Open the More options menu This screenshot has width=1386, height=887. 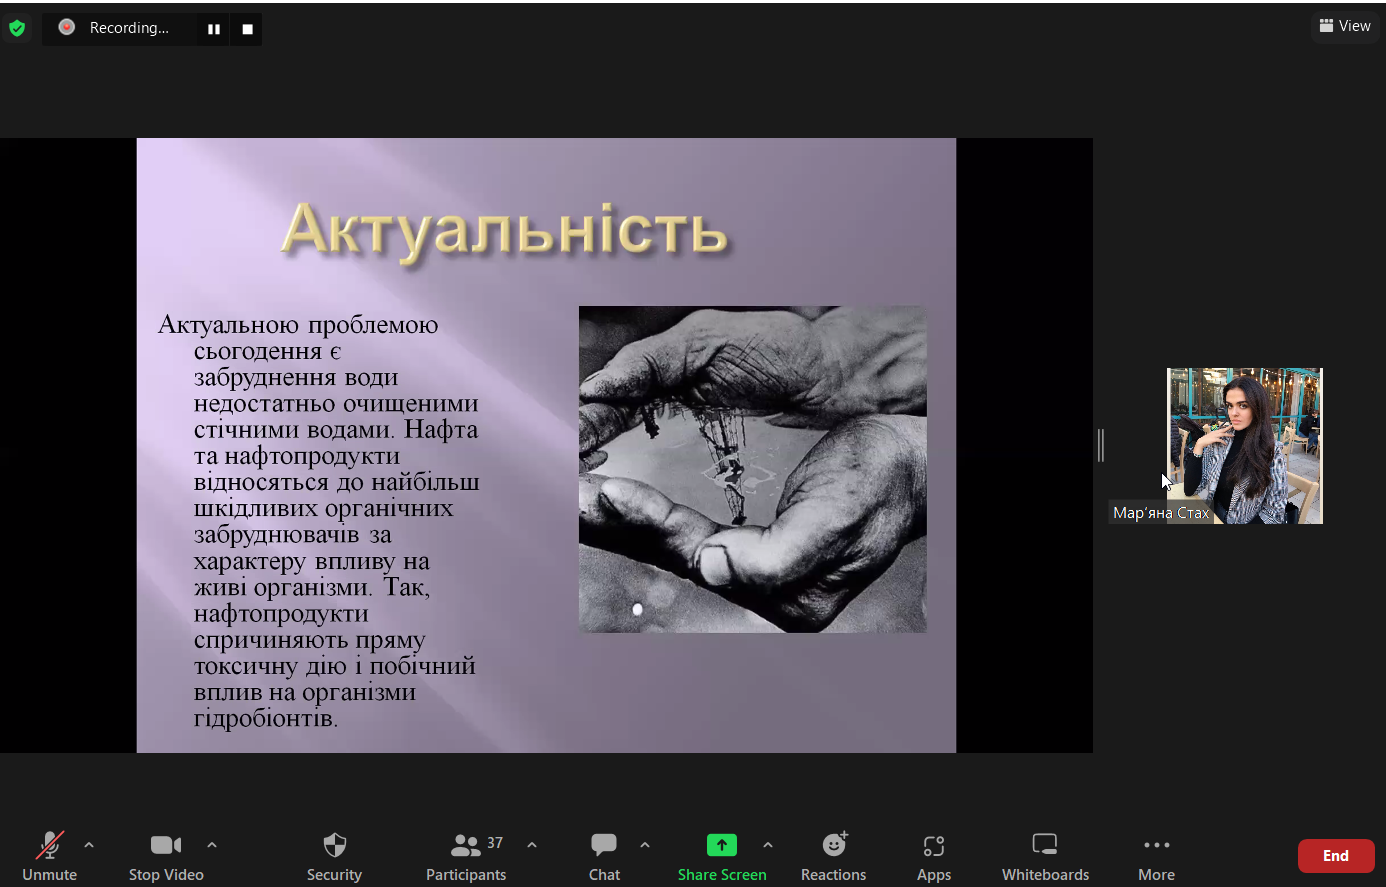(1156, 856)
